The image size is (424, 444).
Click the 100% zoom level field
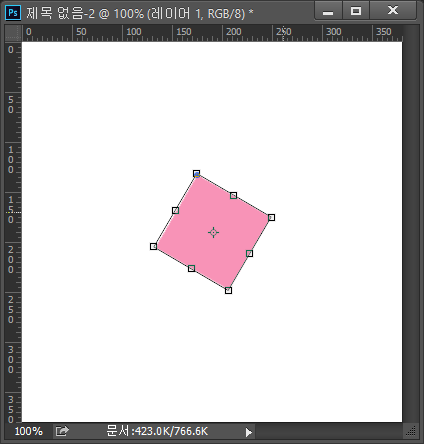(29, 431)
